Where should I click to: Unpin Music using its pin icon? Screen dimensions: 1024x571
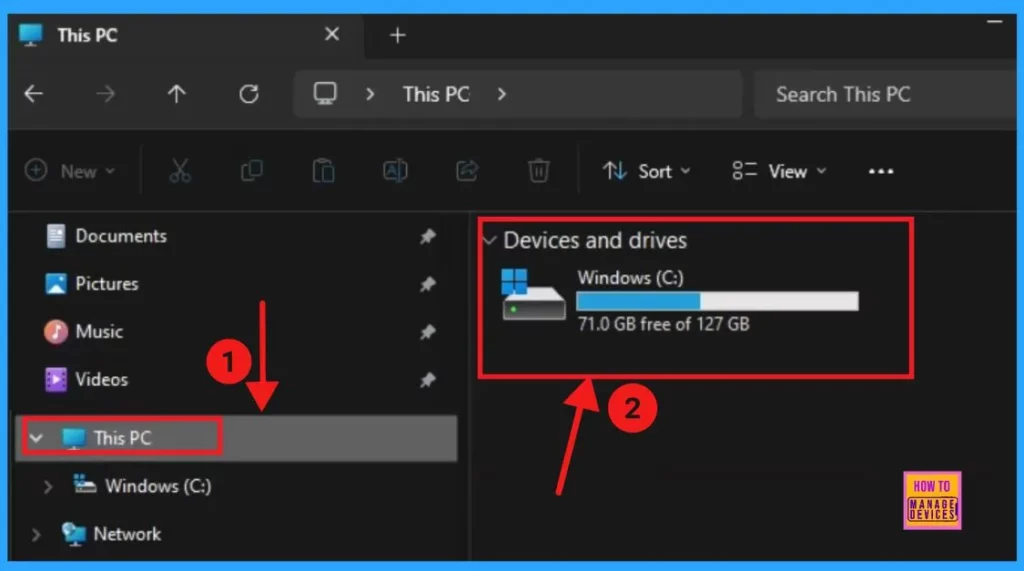click(428, 332)
